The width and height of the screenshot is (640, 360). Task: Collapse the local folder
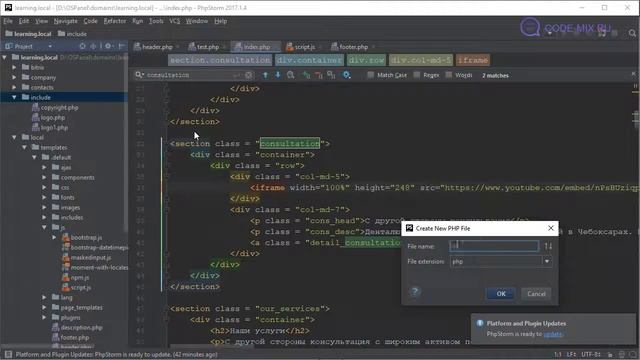click(14, 137)
